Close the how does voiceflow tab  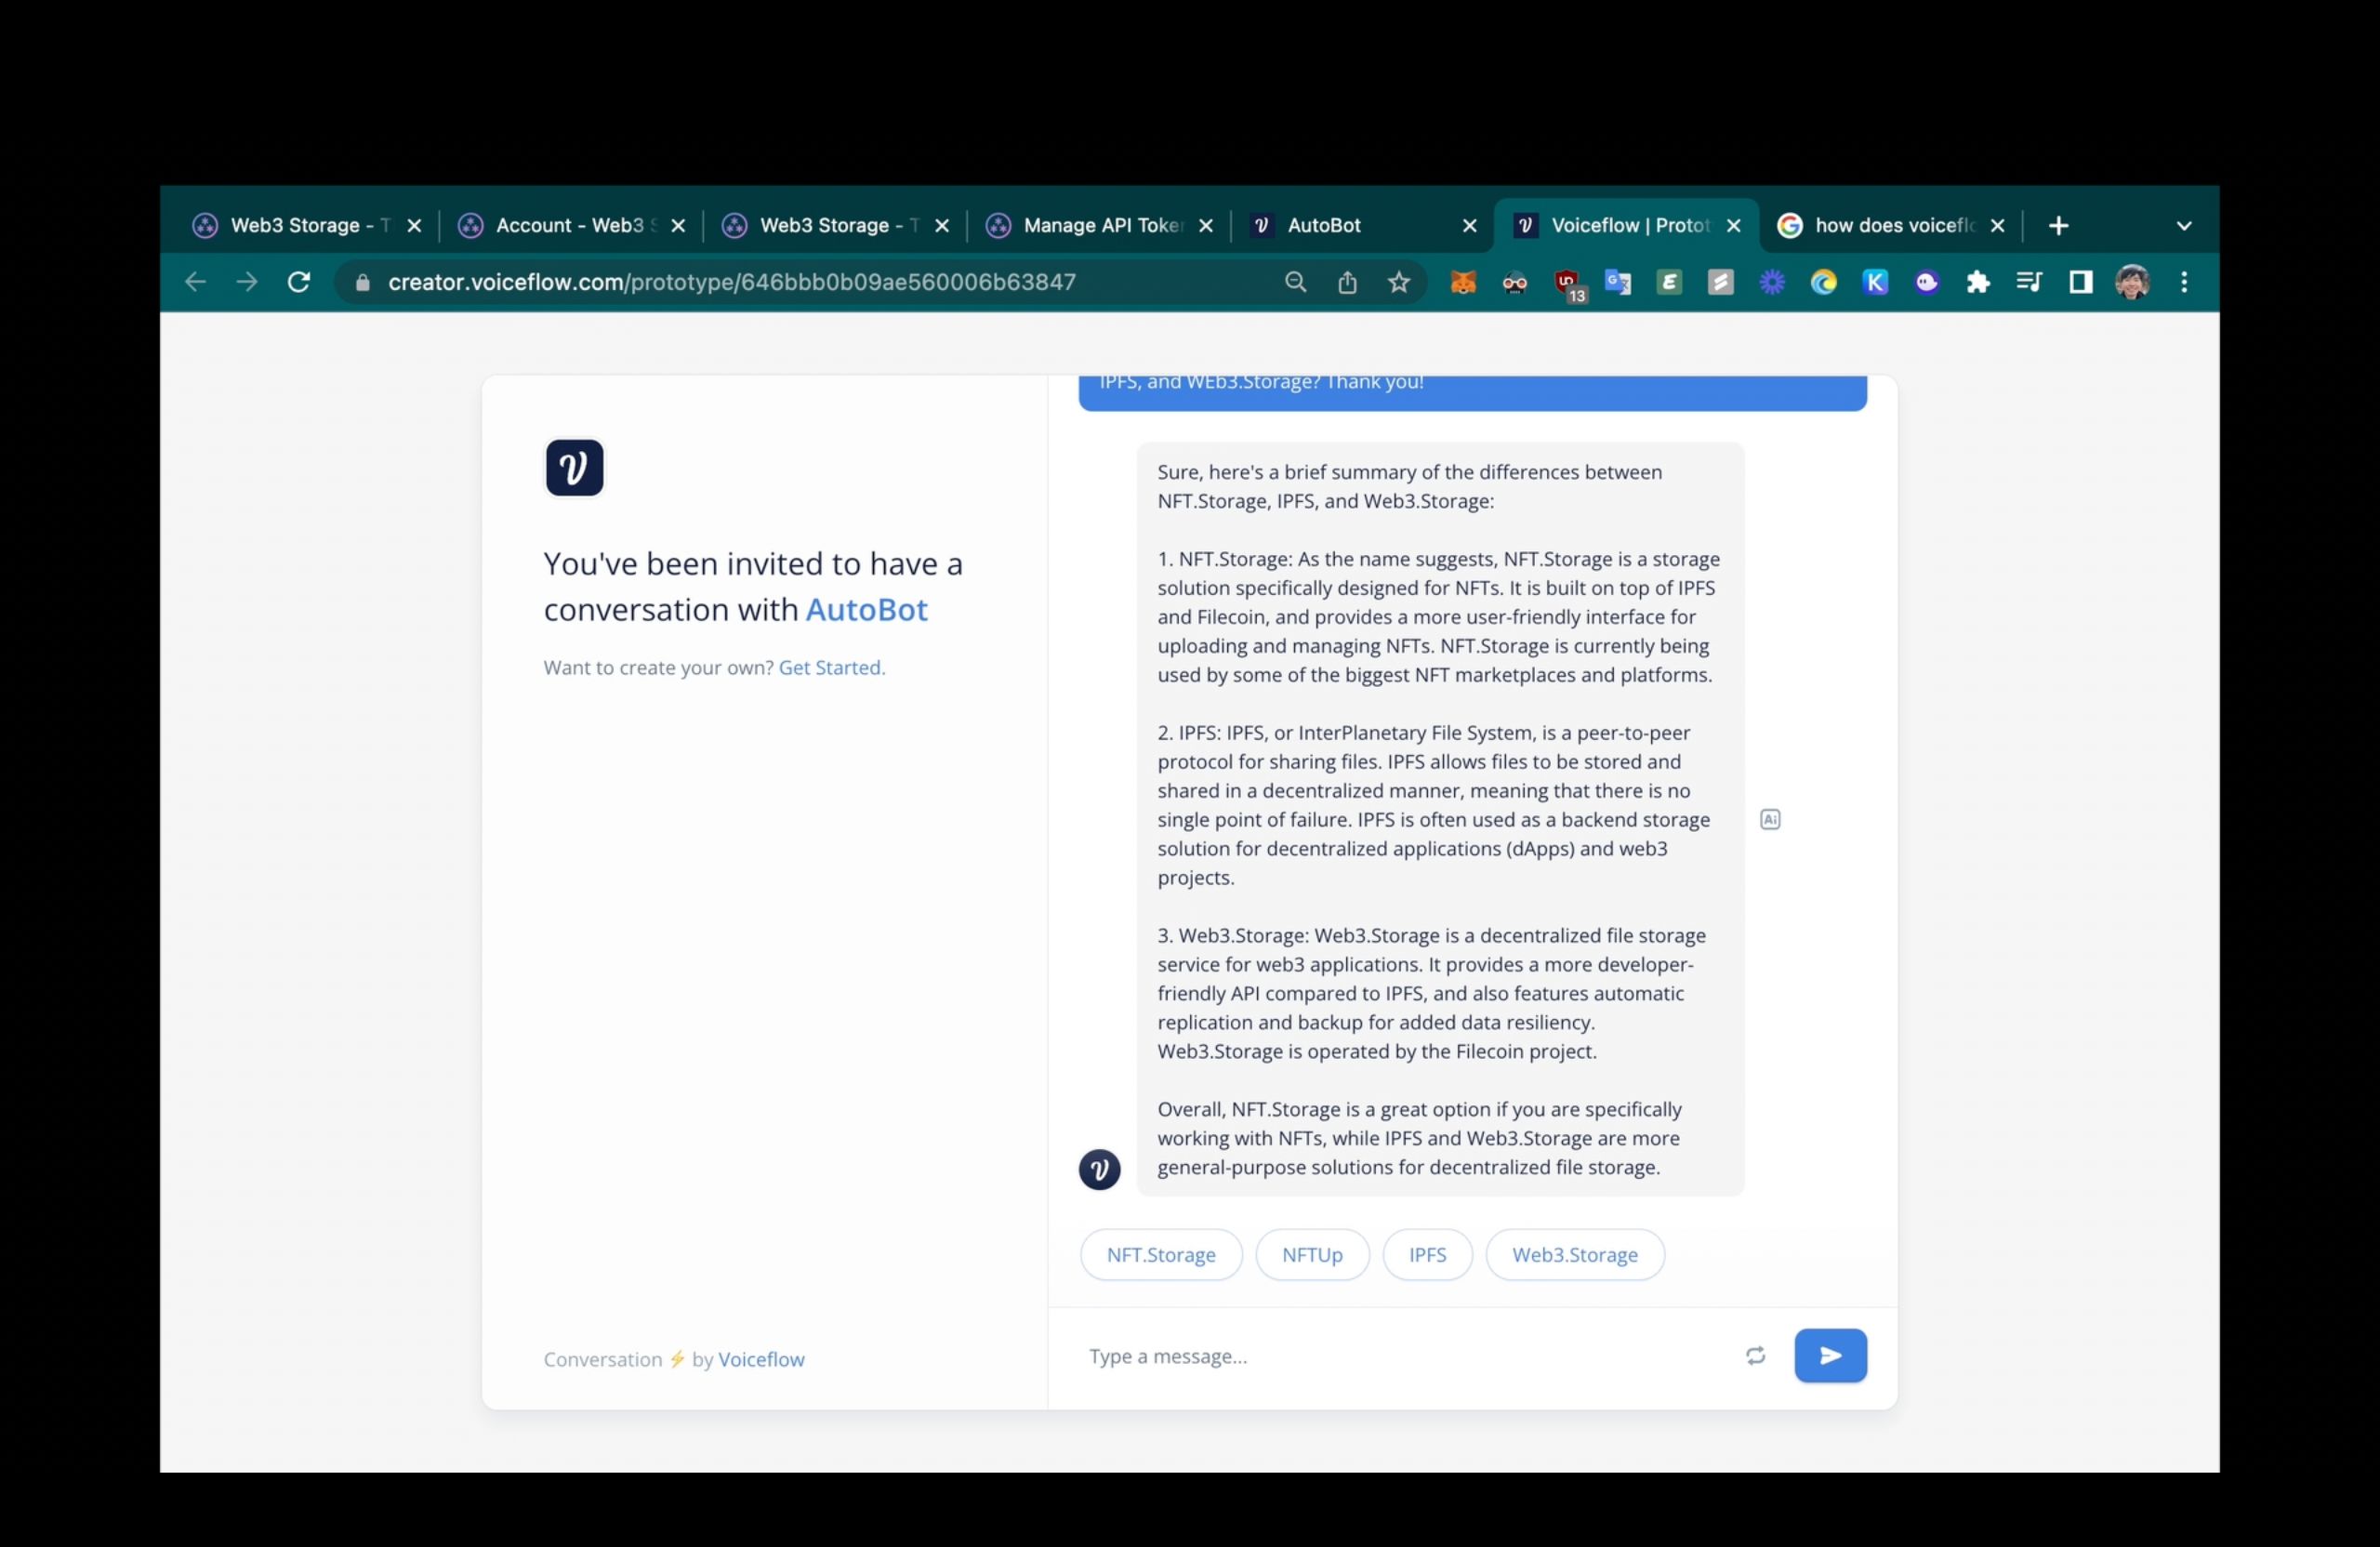(1997, 226)
